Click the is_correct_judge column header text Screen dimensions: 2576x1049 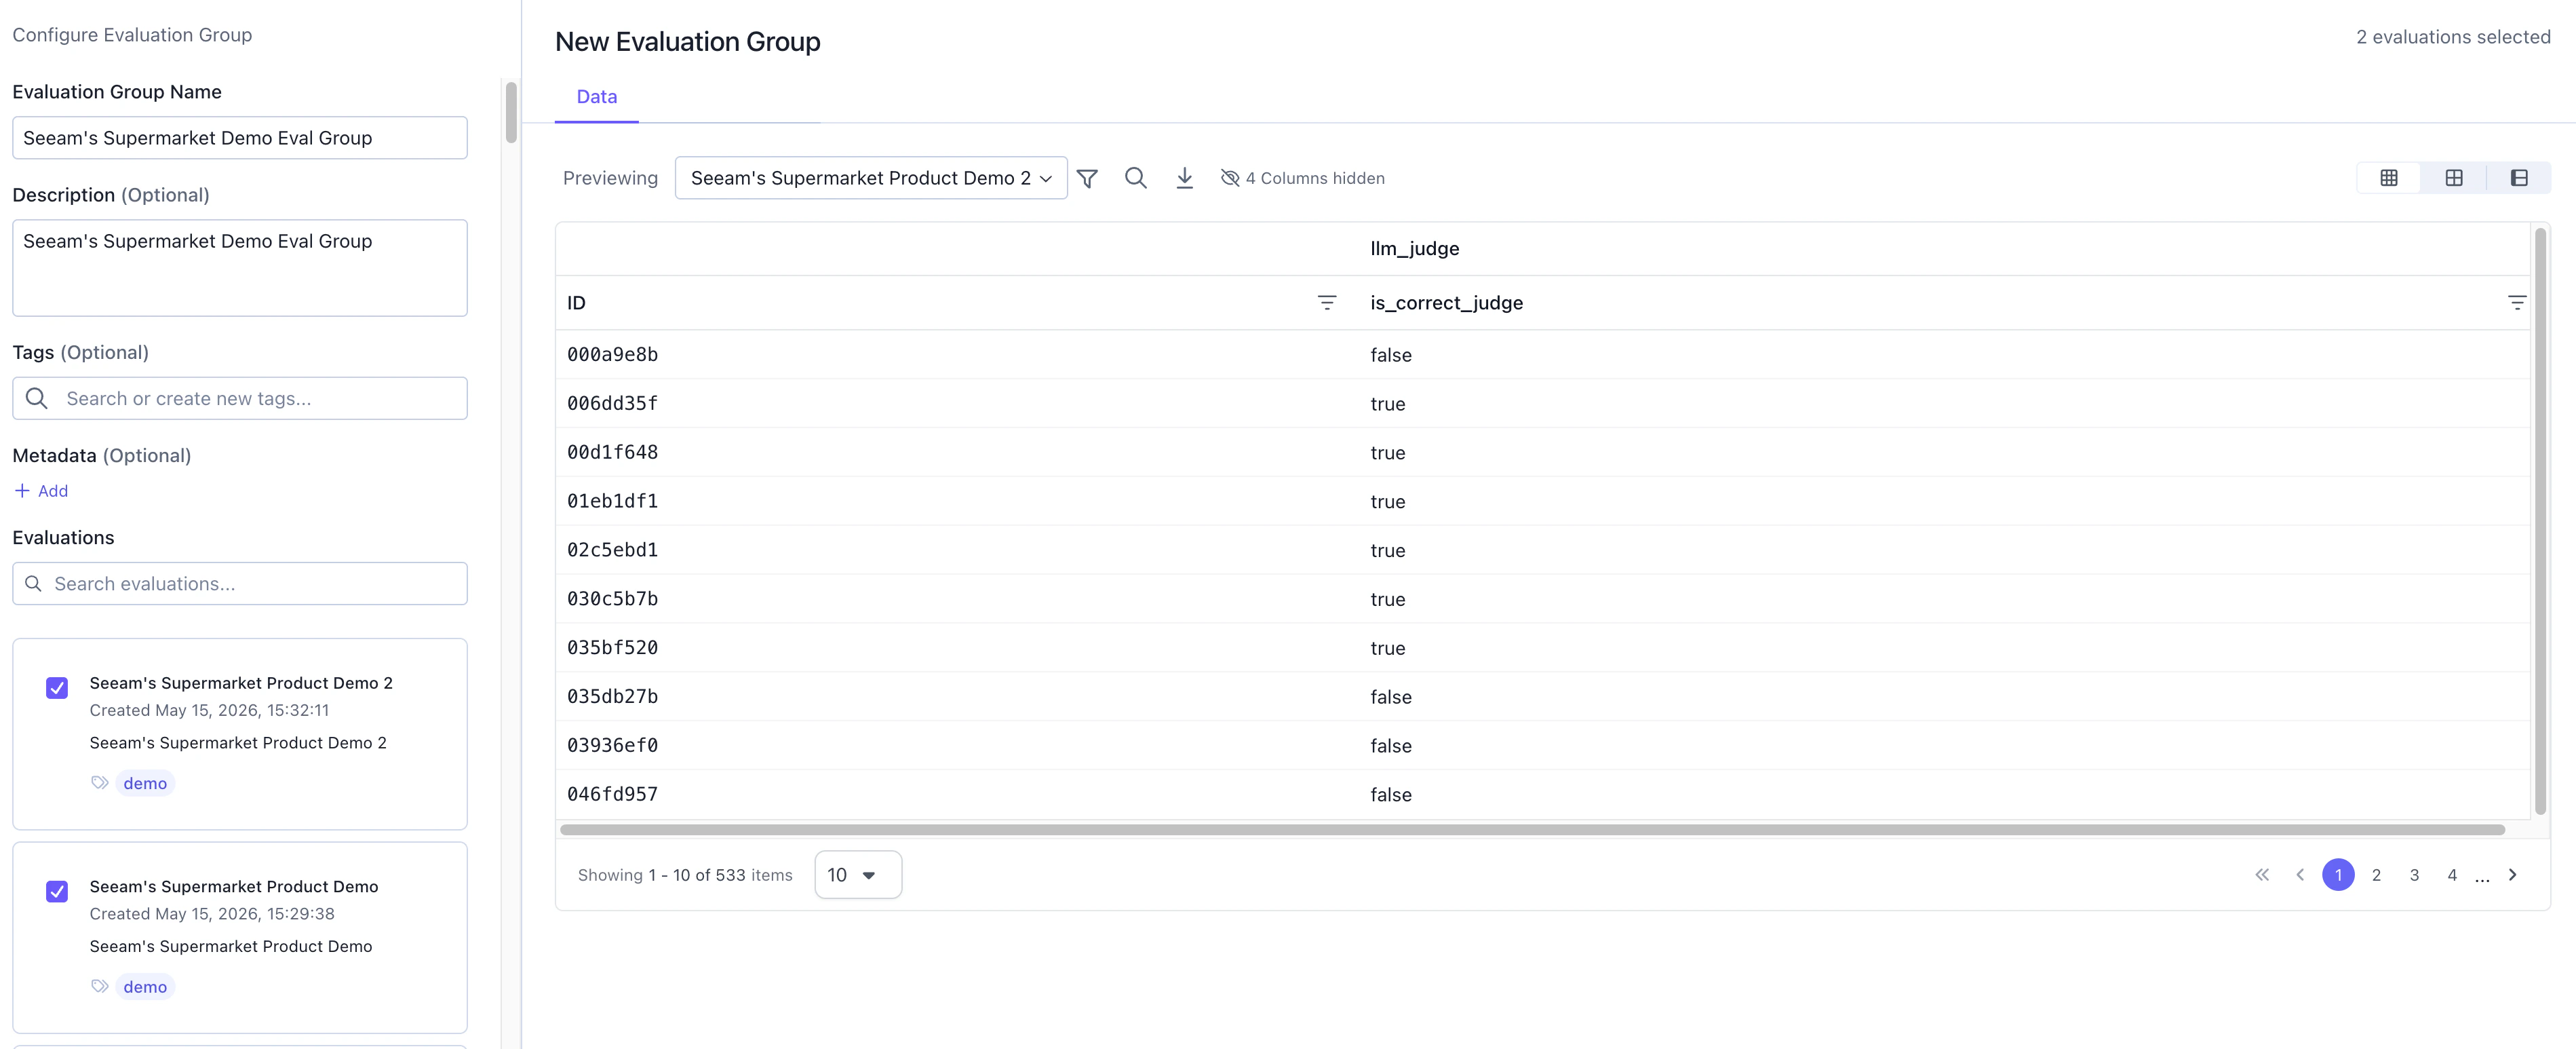1446,303
